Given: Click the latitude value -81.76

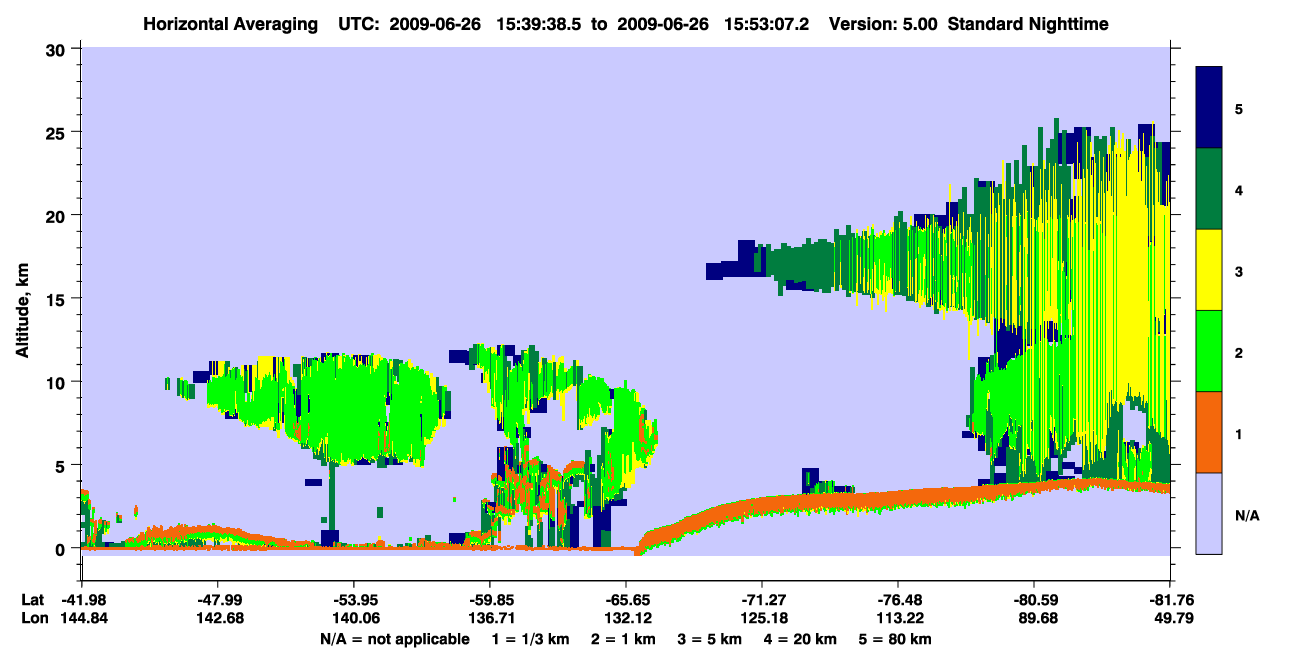Looking at the screenshot, I should pos(1170,600).
